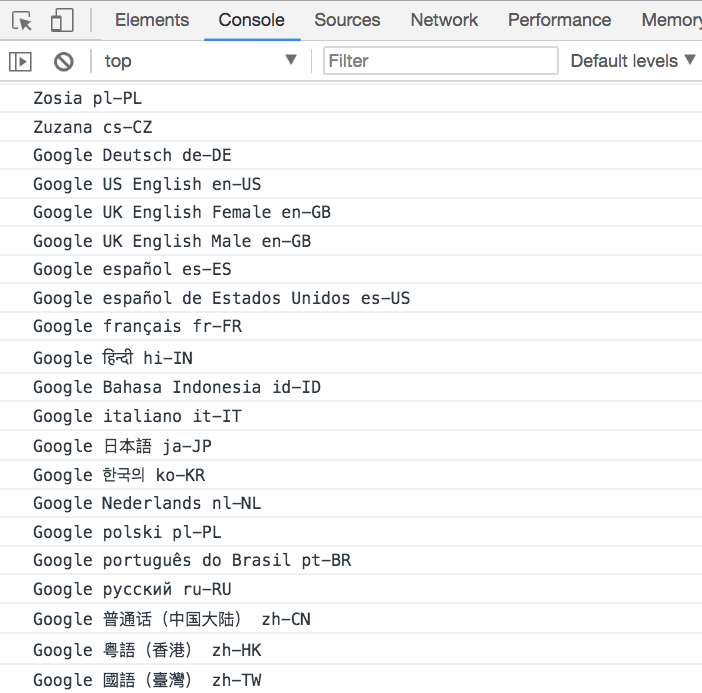The height and width of the screenshot is (693, 702).
Task: Select "Google Bahasa Indonesia id-ID" line
Action: 351,387
